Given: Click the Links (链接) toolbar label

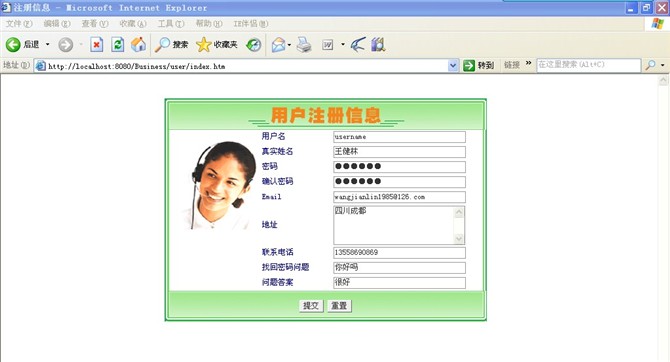Looking at the screenshot, I should pyautogui.click(x=511, y=65).
